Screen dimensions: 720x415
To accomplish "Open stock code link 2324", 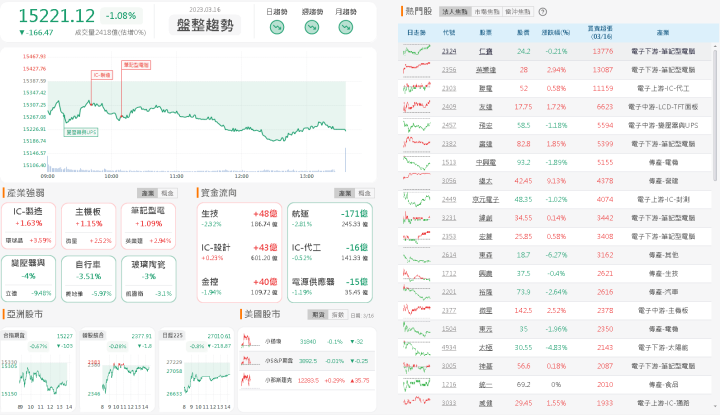I will point(449,51).
